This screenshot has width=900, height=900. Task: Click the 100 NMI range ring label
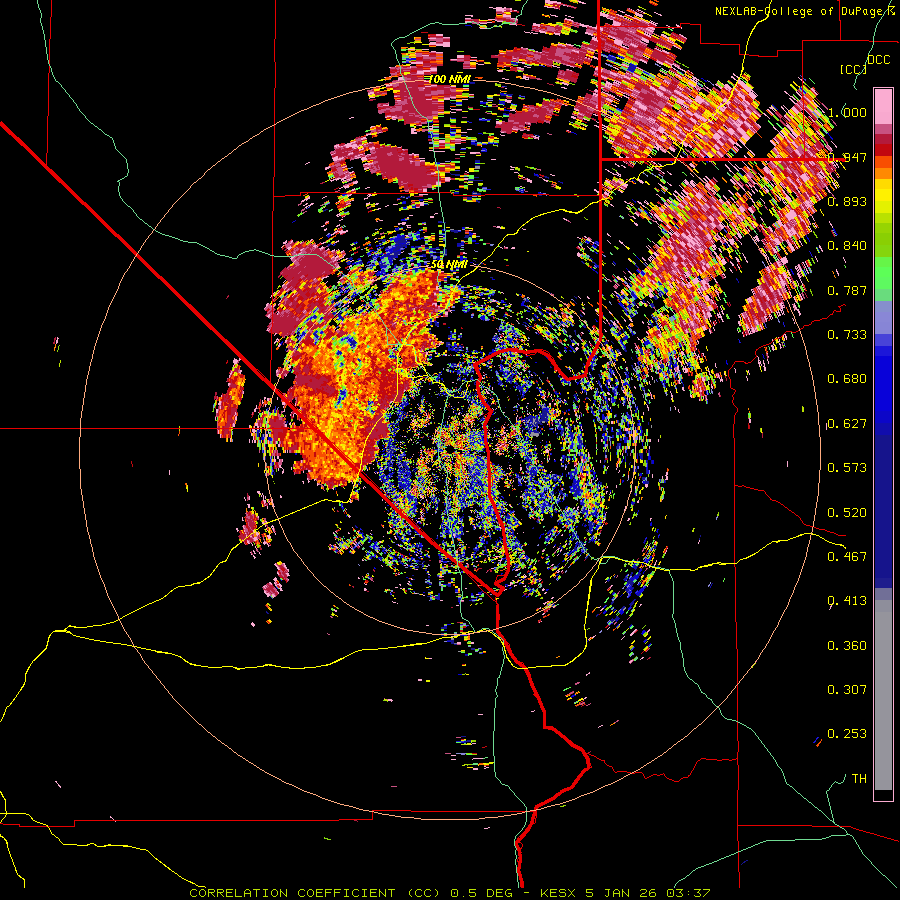coord(449,79)
